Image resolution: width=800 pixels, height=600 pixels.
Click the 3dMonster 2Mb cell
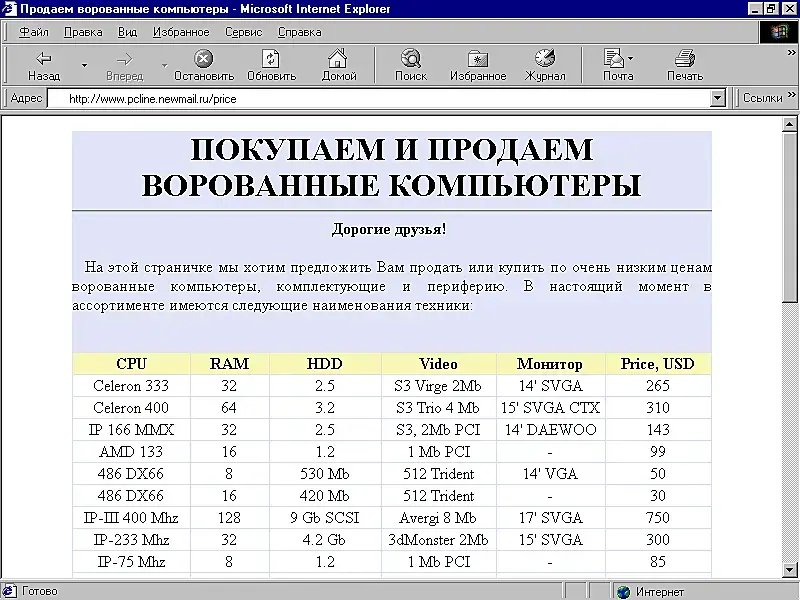[438, 540]
